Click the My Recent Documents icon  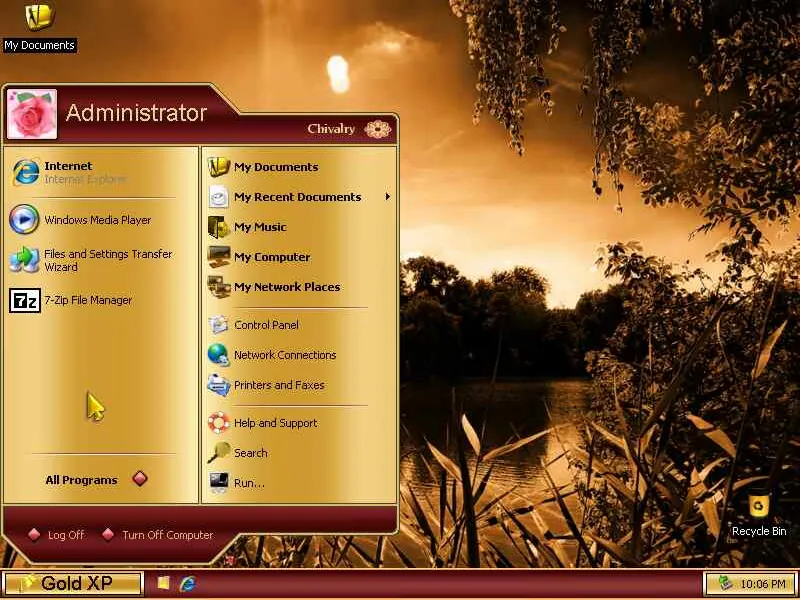click(219, 197)
